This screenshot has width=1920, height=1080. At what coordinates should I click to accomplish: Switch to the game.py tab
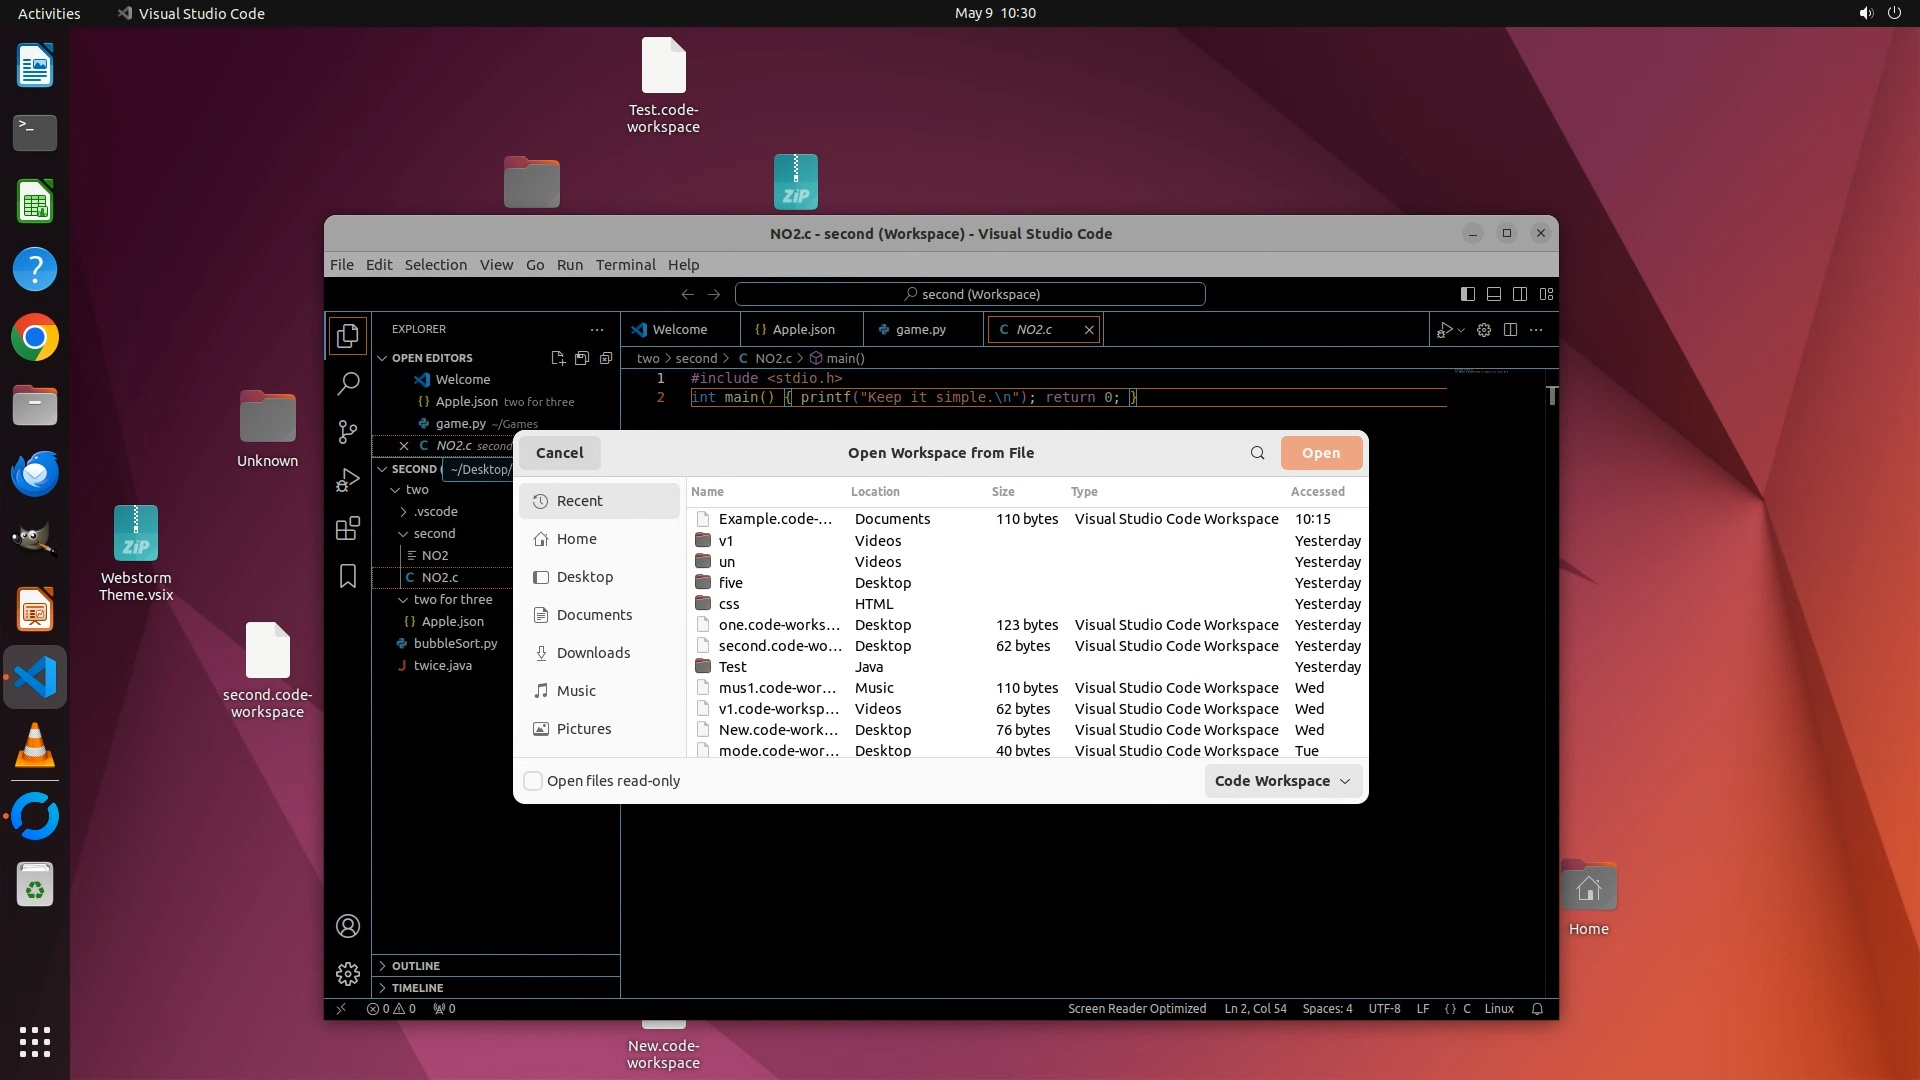coord(919,329)
